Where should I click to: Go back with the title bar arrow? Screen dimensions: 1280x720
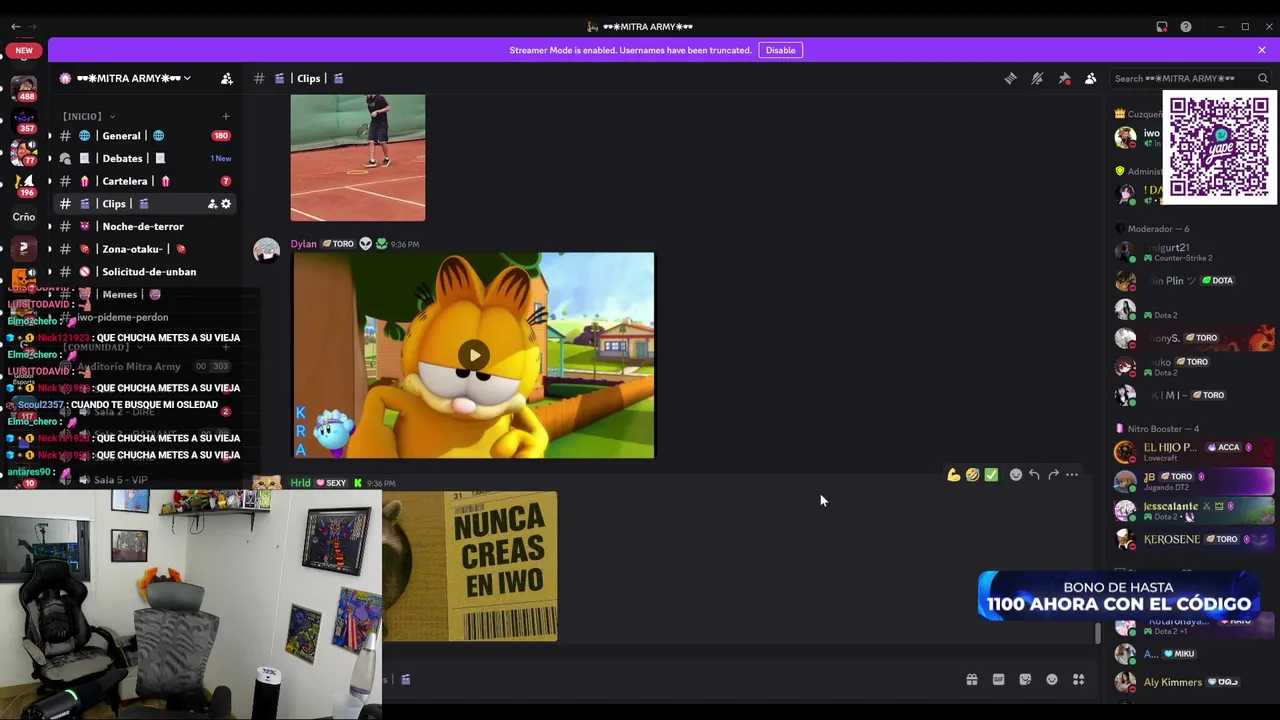point(15,27)
